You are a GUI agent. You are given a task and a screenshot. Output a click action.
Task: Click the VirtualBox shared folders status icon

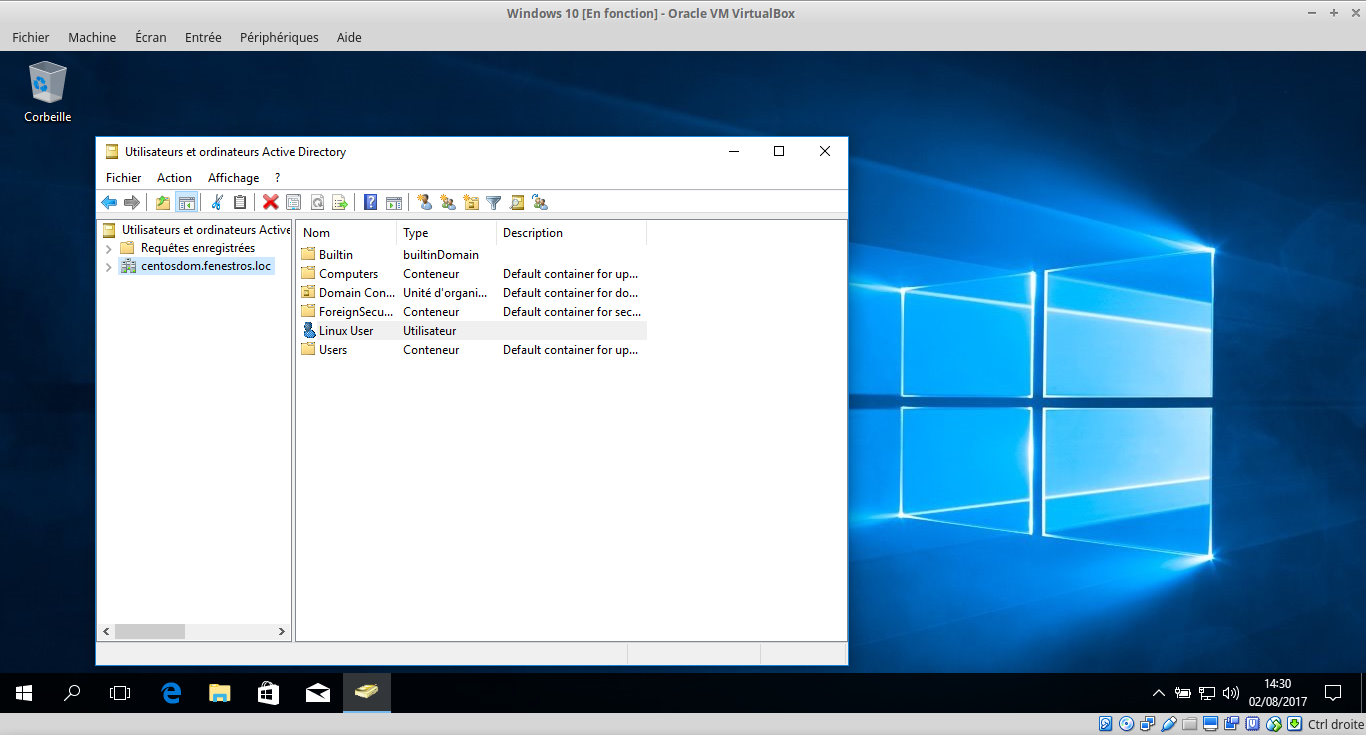click(1189, 724)
